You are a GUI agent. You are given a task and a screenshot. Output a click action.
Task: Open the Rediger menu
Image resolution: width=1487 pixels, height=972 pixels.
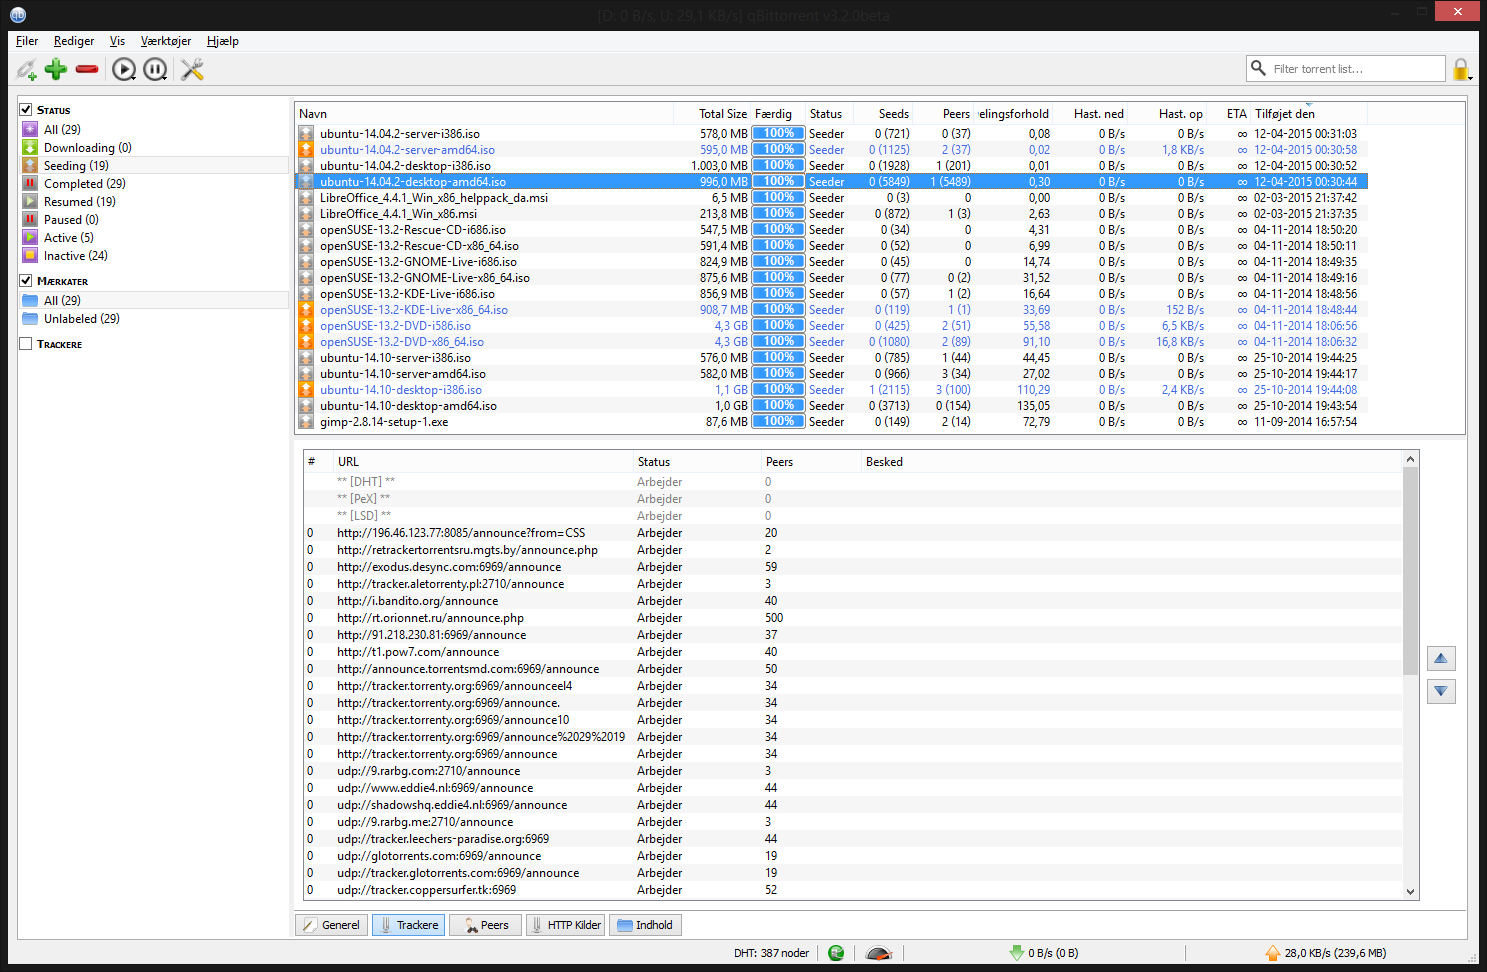coord(74,41)
